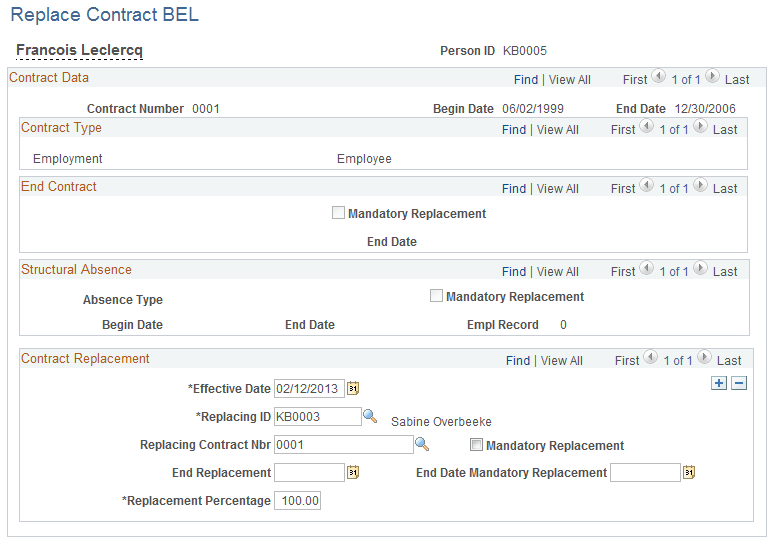
Task: Focus the Replacing ID field
Action: [318, 416]
